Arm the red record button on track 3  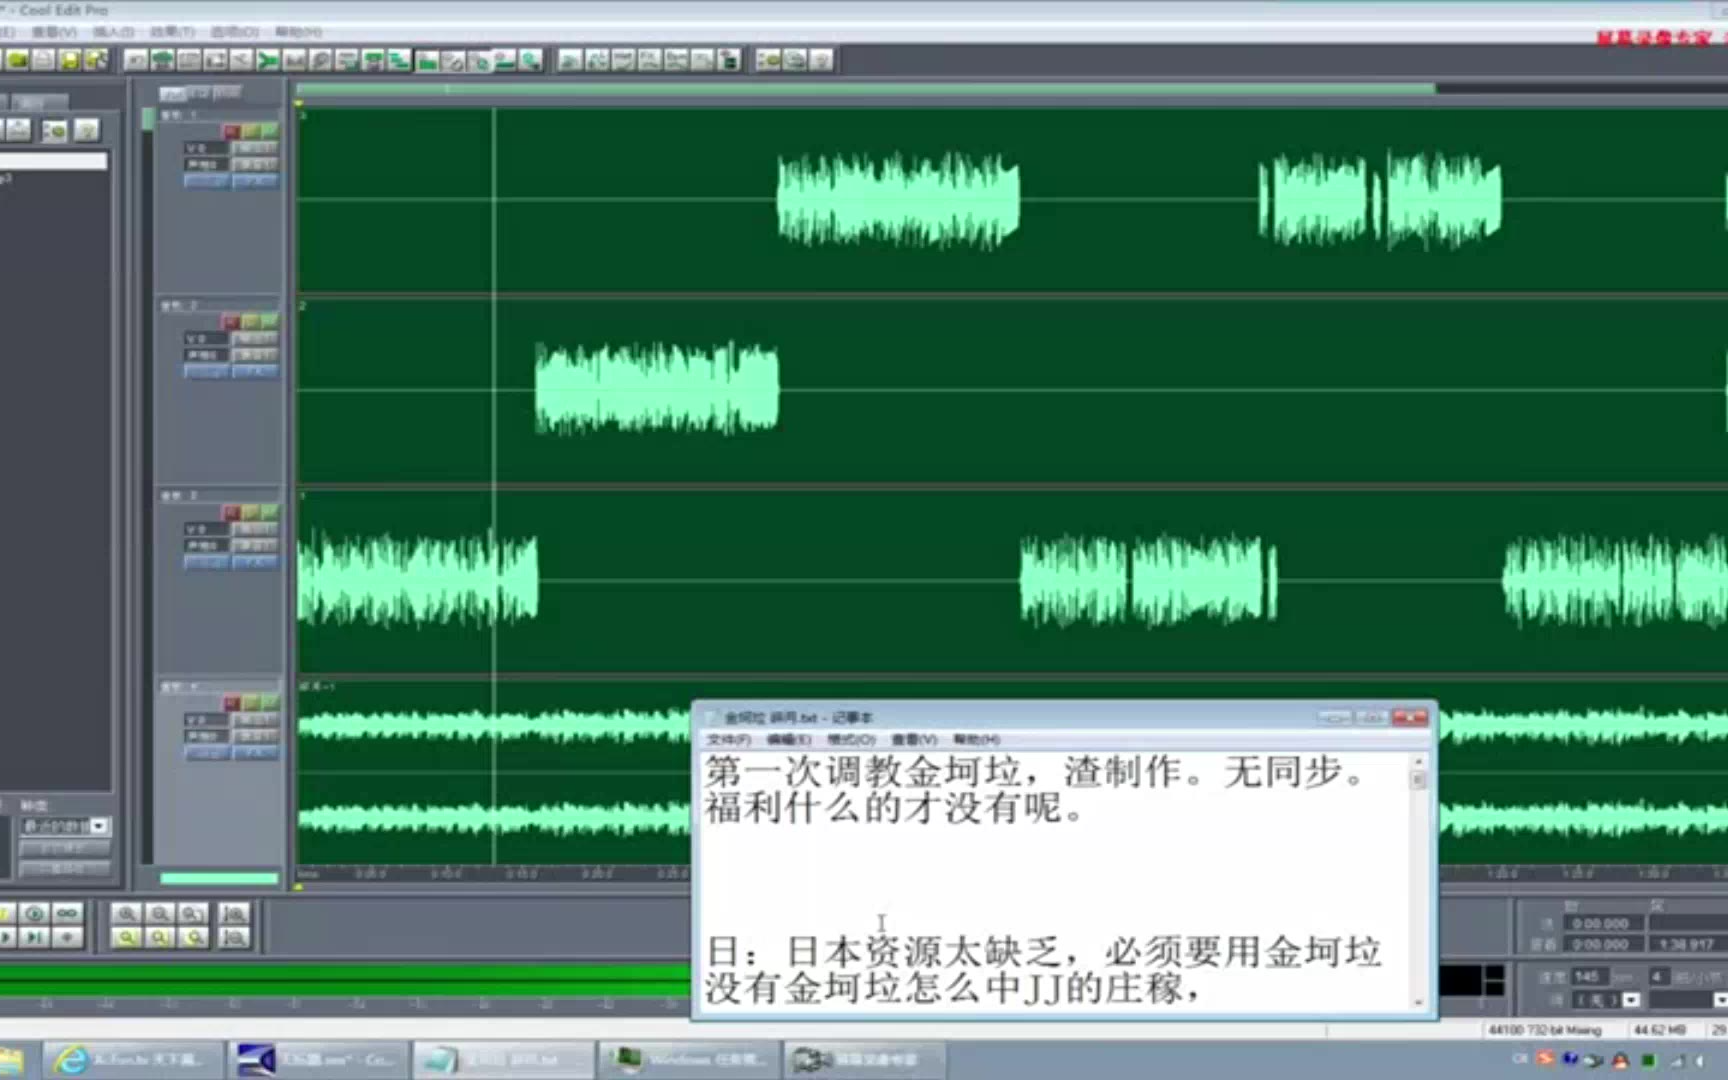click(x=231, y=513)
